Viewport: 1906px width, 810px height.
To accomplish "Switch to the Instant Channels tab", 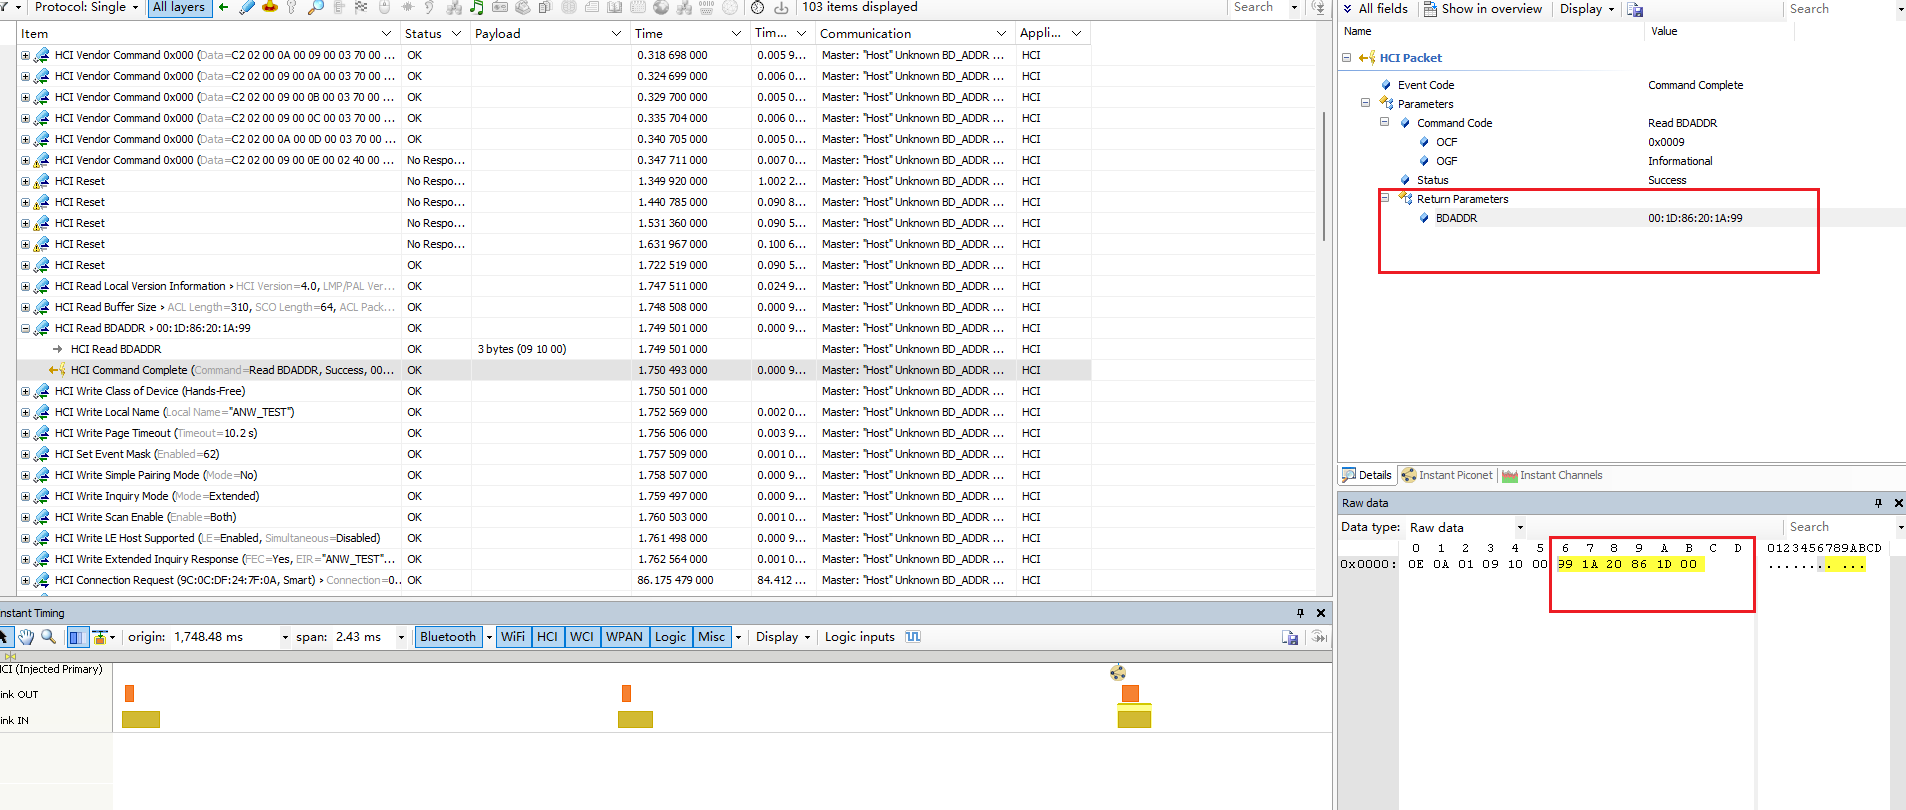I will pos(1552,475).
